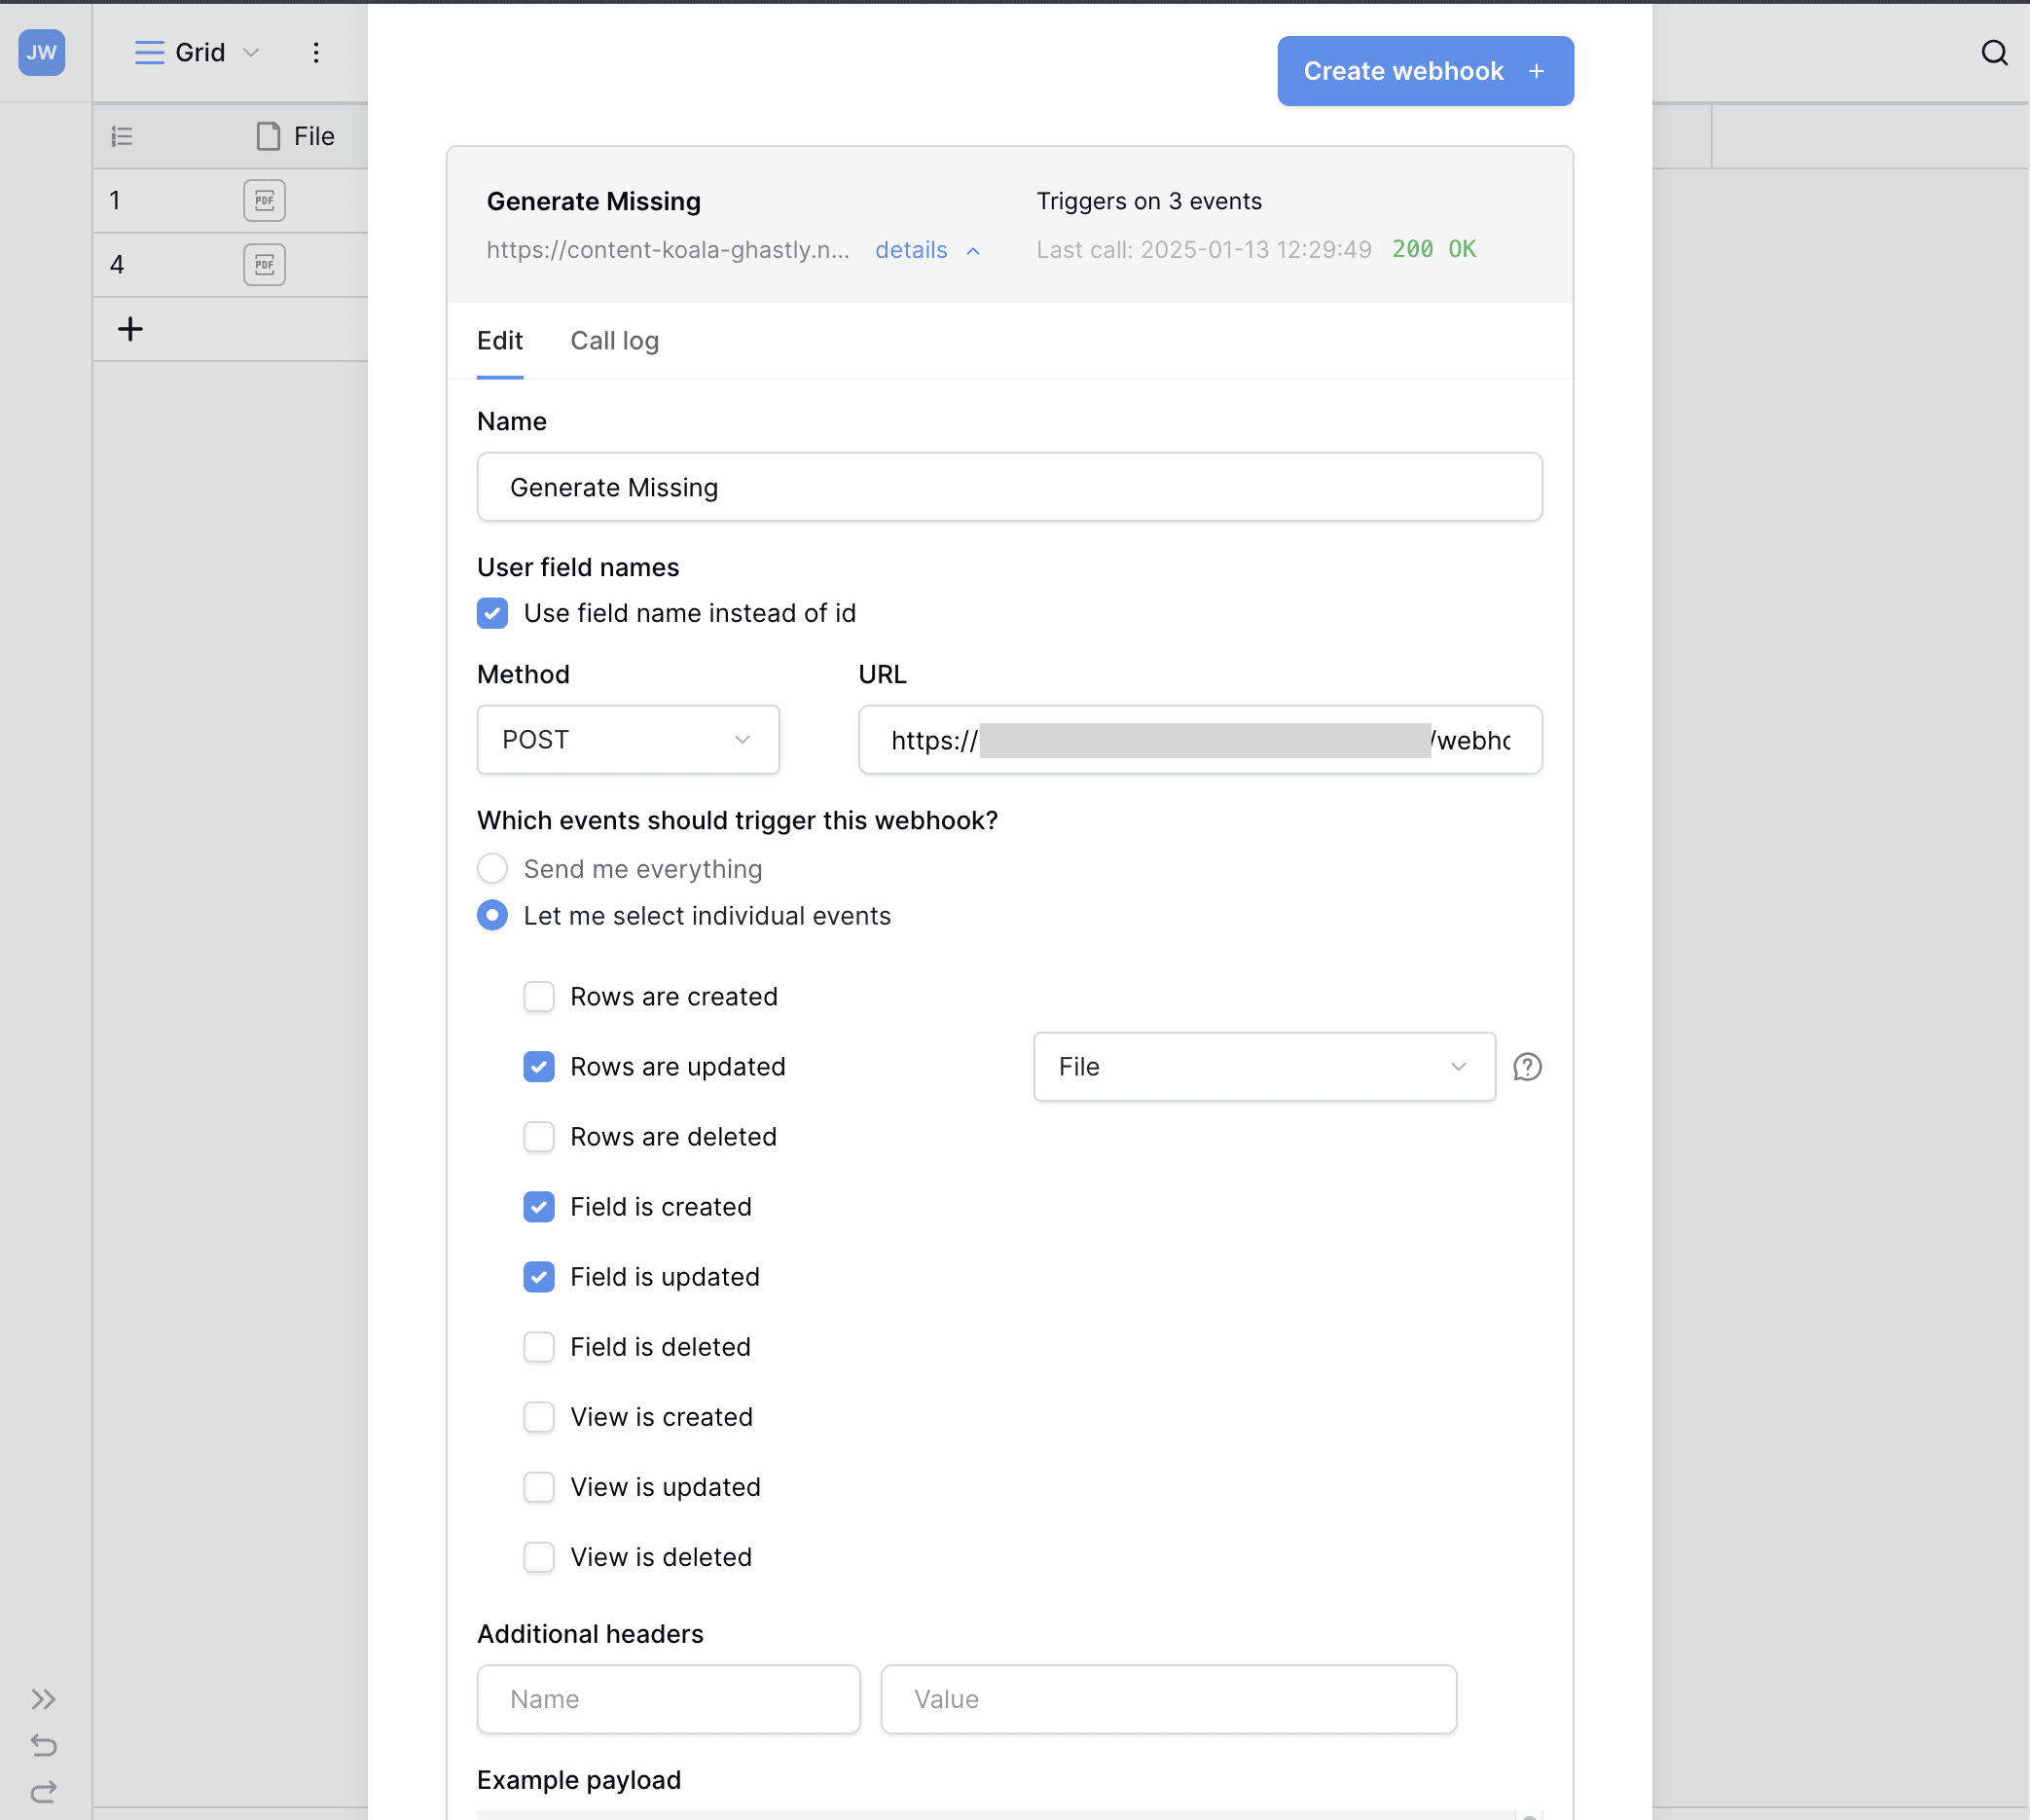
Task: Expand the Grid view chevron
Action: pos(252,53)
